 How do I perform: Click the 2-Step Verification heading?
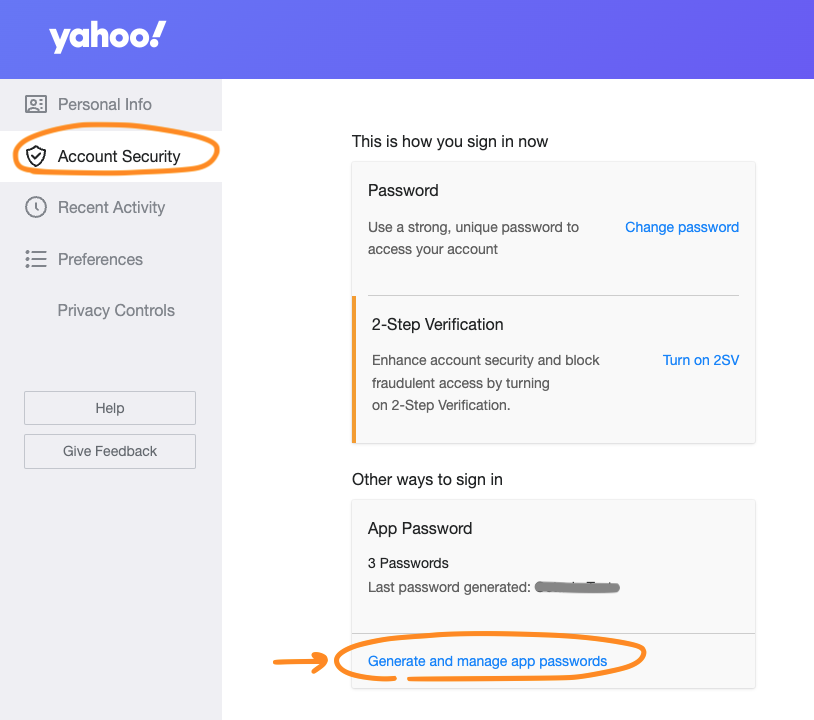click(x=437, y=324)
